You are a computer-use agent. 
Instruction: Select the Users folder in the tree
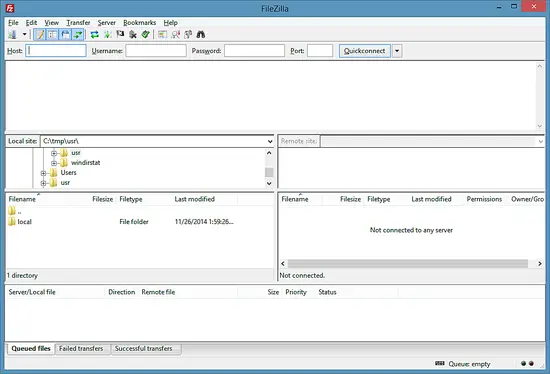(68, 173)
